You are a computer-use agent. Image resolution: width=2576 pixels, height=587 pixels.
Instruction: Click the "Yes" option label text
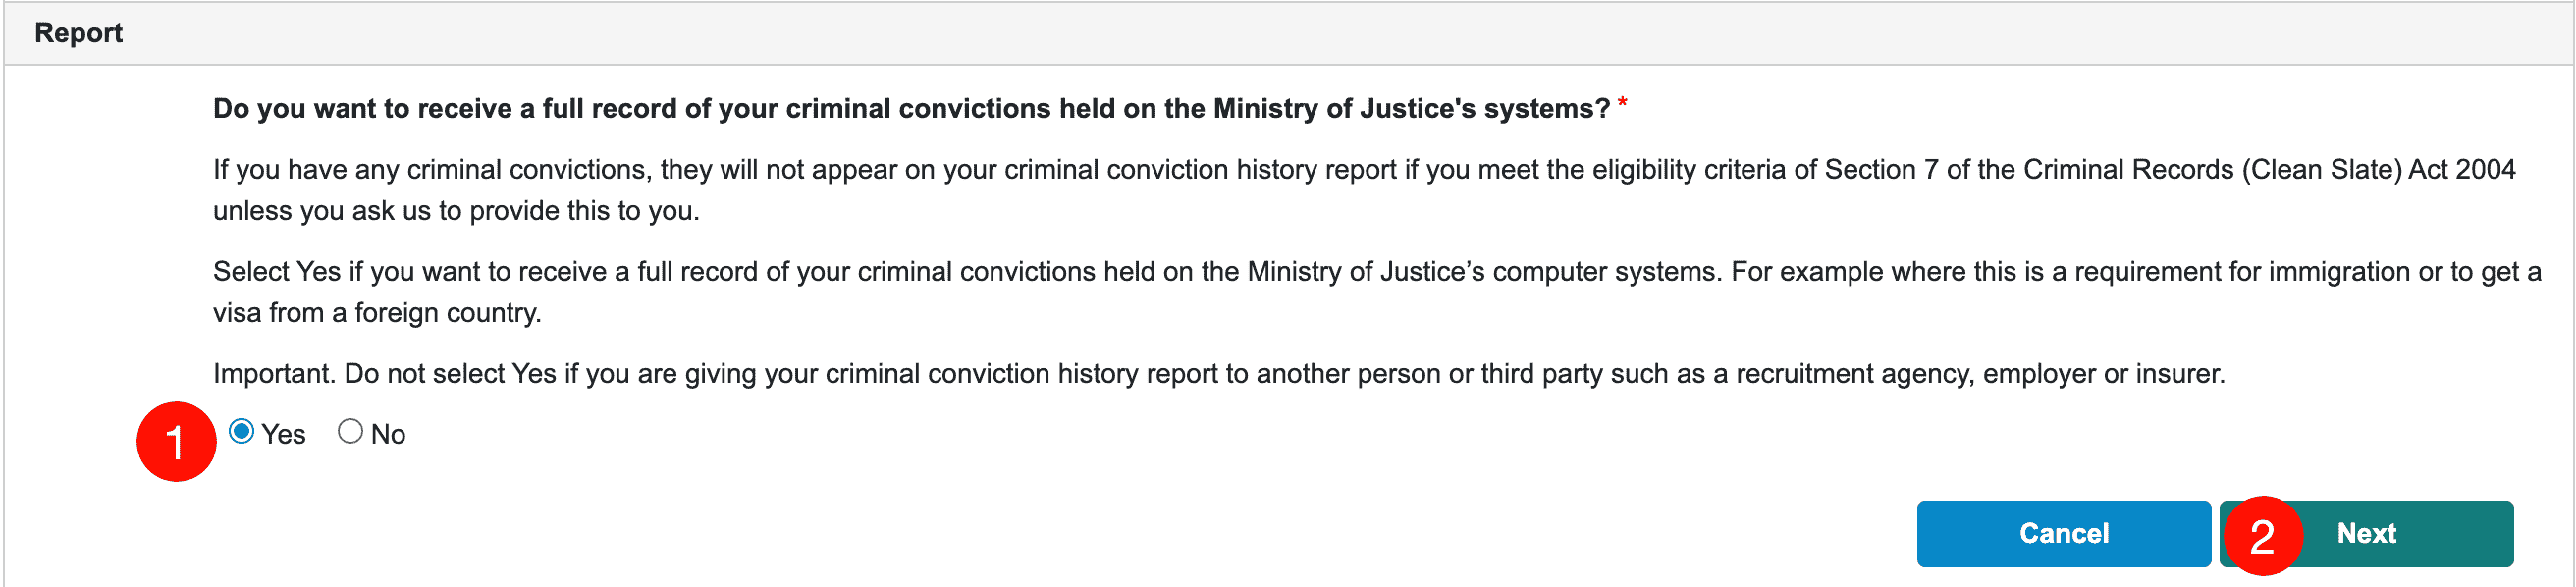point(284,434)
